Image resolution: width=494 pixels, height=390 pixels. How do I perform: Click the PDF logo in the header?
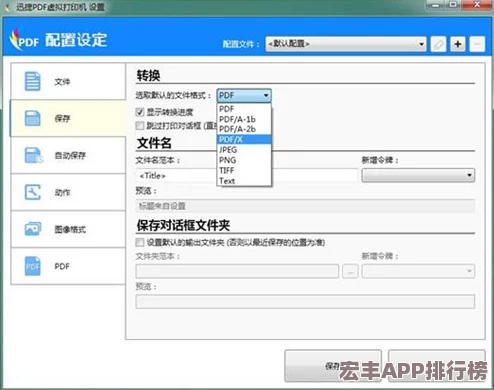24,40
